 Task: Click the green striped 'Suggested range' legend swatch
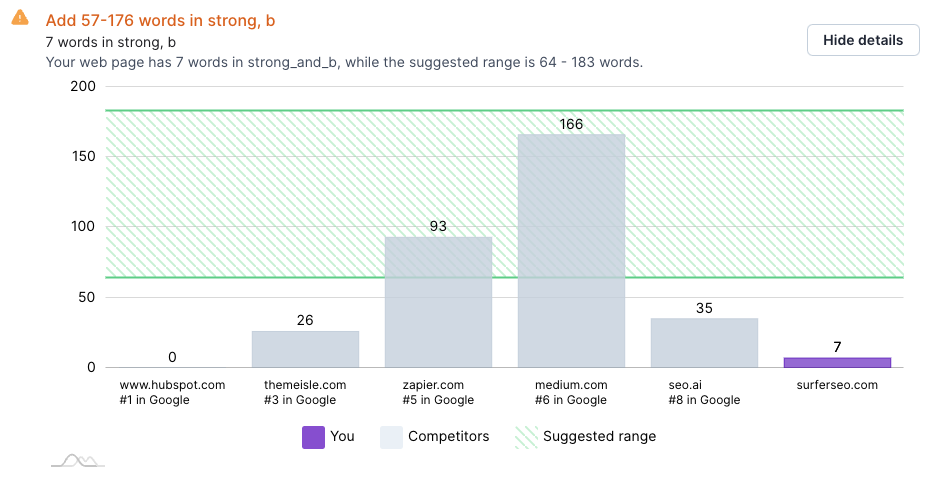(524, 437)
